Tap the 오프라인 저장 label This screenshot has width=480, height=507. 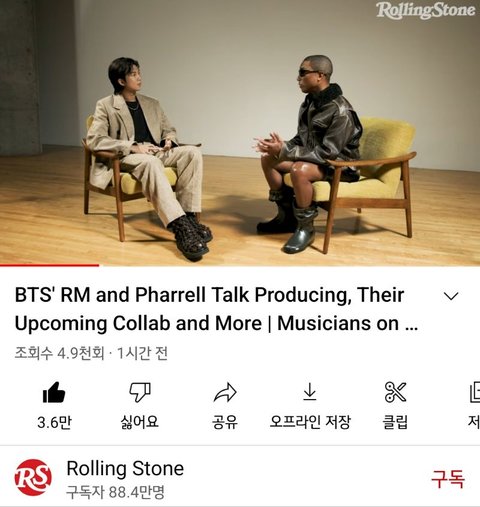[x=310, y=422]
